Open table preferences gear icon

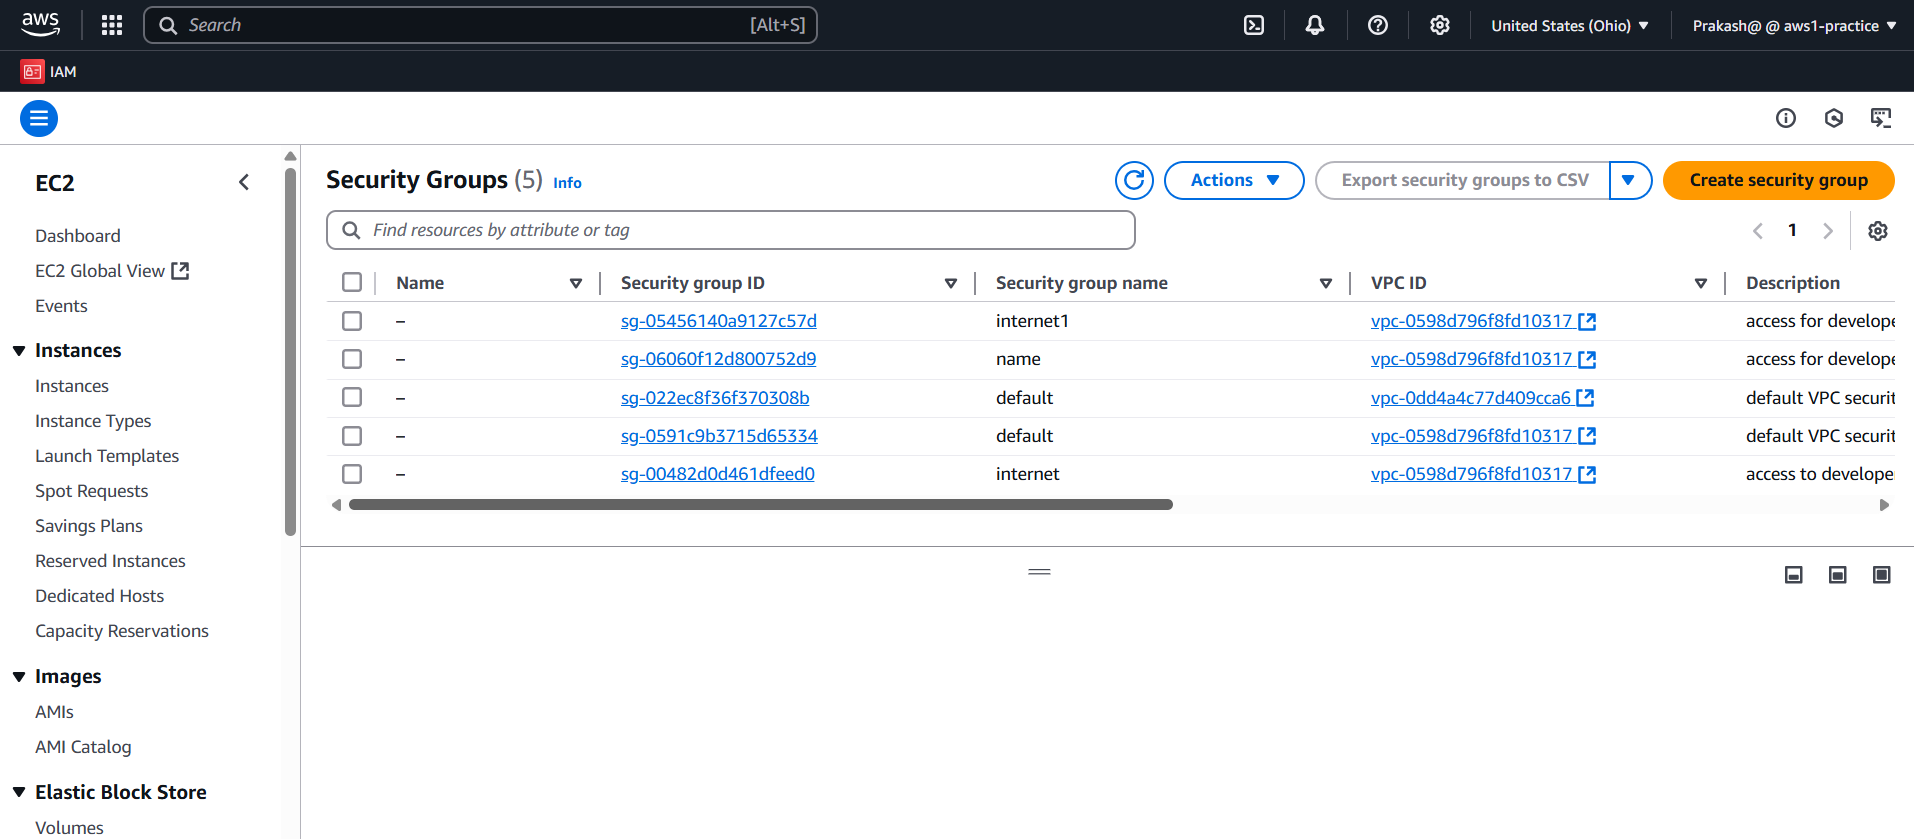click(x=1878, y=231)
